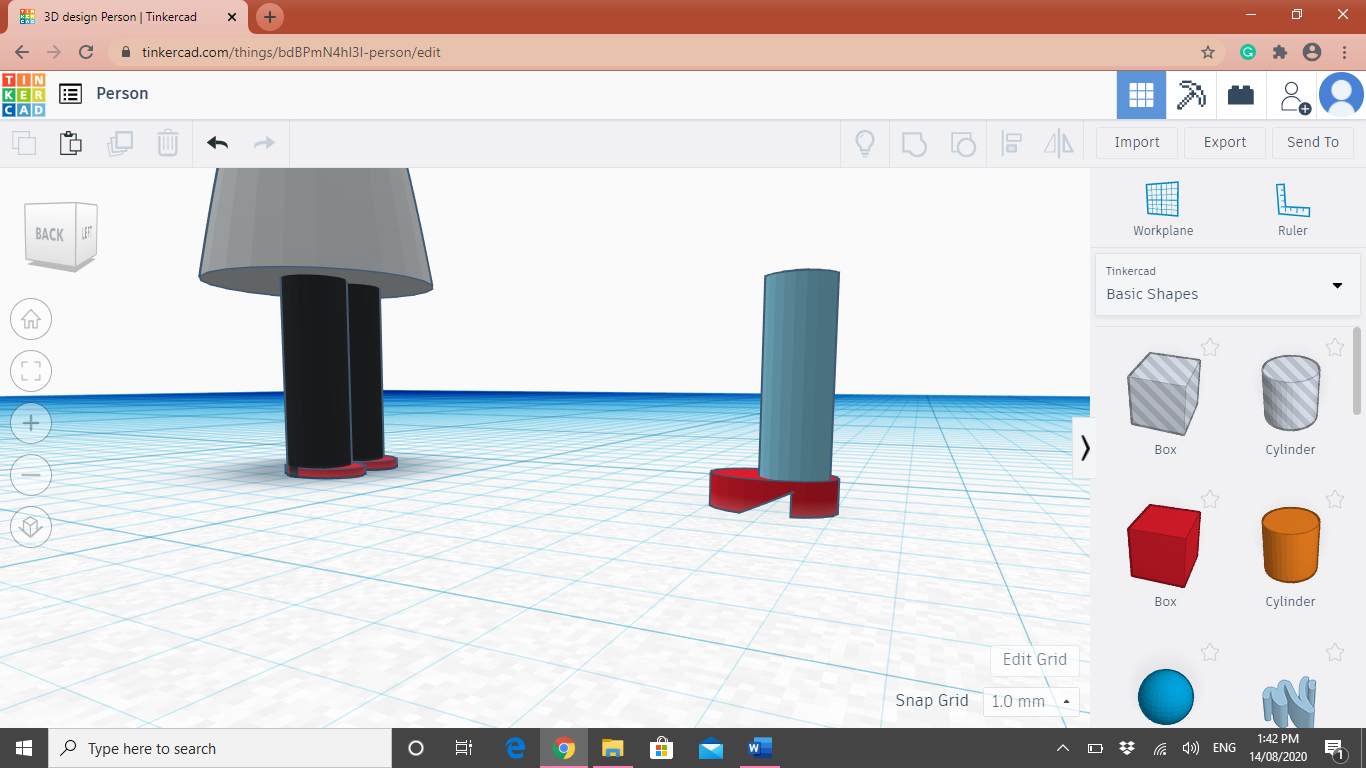Click the Export button
The height and width of the screenshot is (768, 1366).
(1225, 142)
